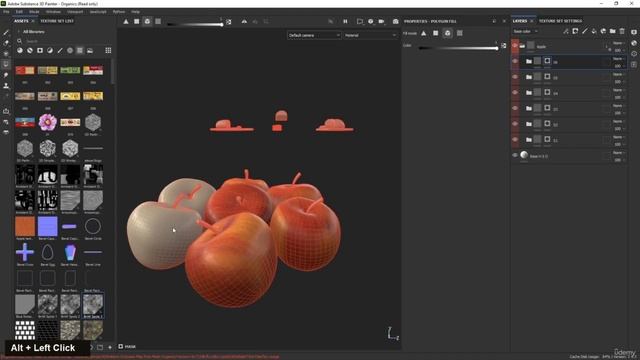Select the Polygon Fill tool in left toolbar
Screen dimensions: 640x360
[x=6, y=64]
